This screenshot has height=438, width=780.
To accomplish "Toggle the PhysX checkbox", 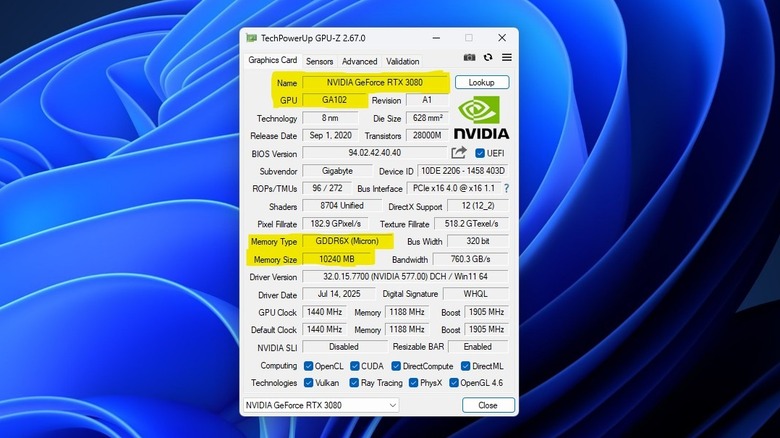I will pyautogui.click(x=411, y=382).
